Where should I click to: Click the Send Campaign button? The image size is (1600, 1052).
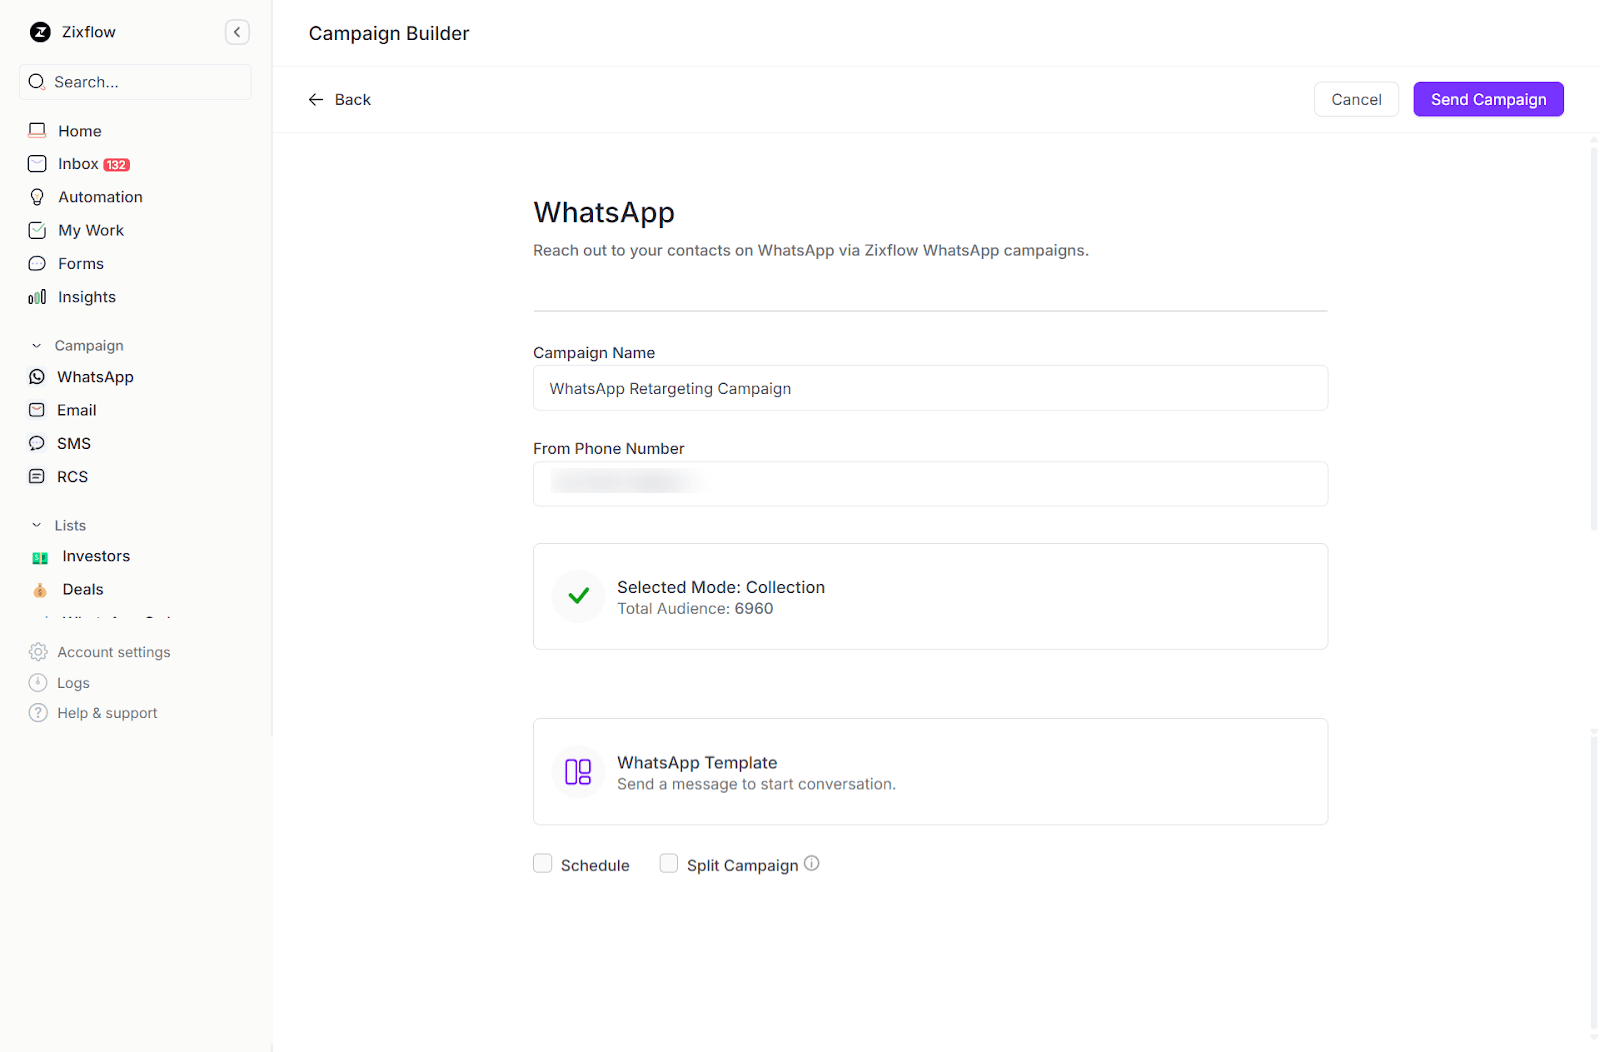[1488, 99]
